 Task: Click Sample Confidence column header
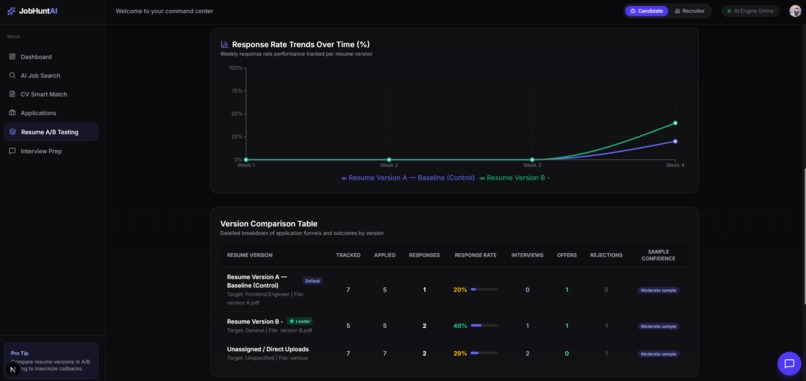658,255
